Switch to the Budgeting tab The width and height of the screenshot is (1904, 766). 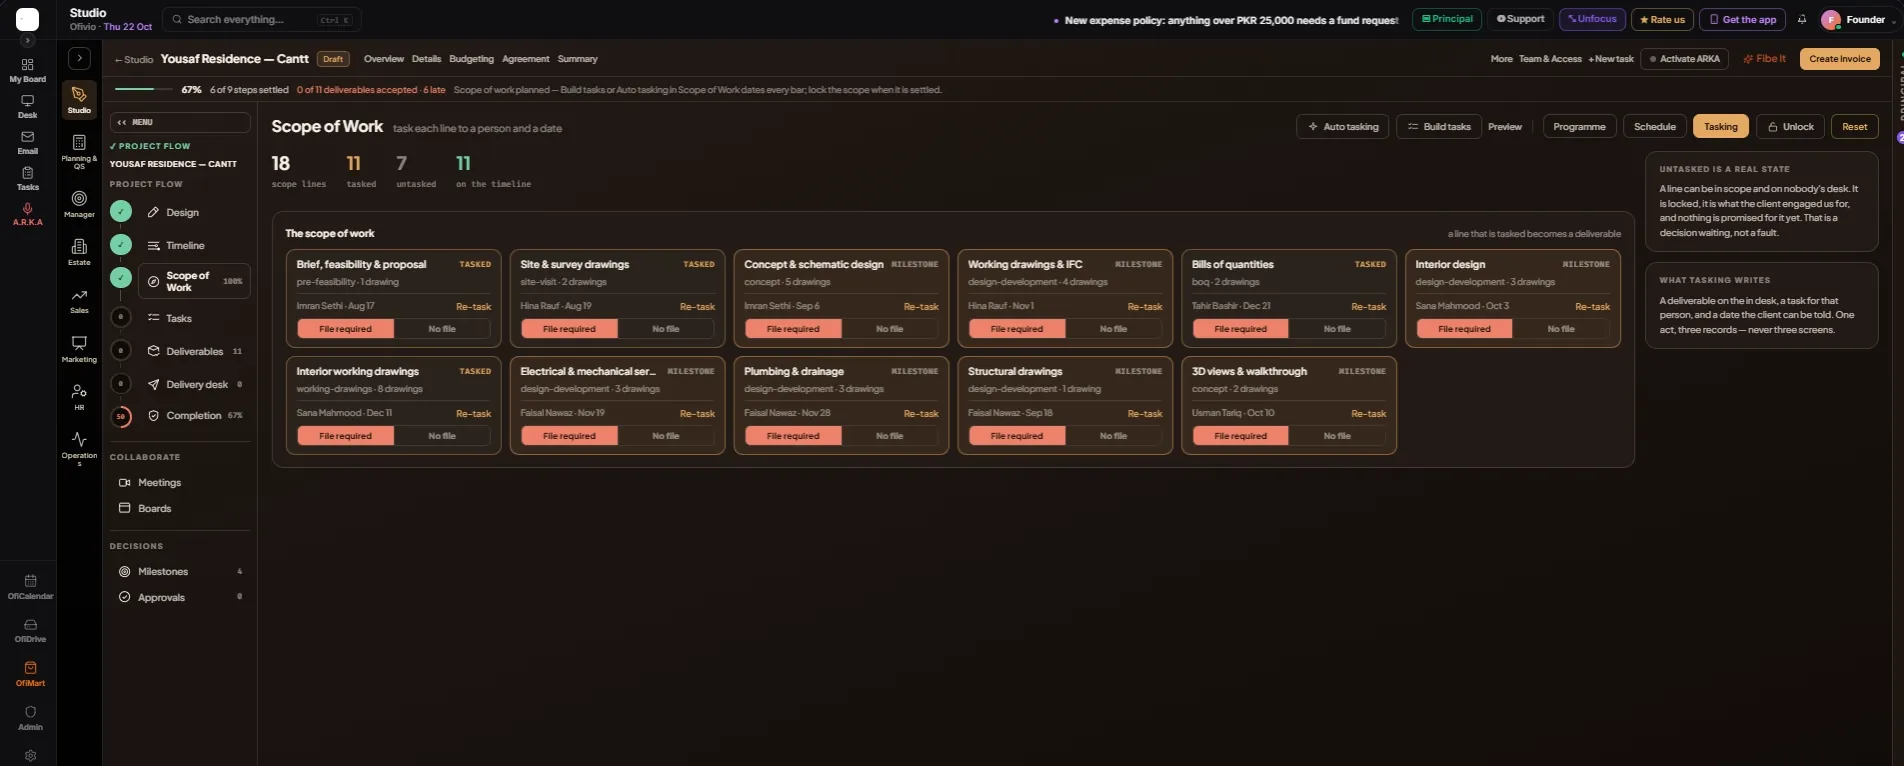(471, 59)
